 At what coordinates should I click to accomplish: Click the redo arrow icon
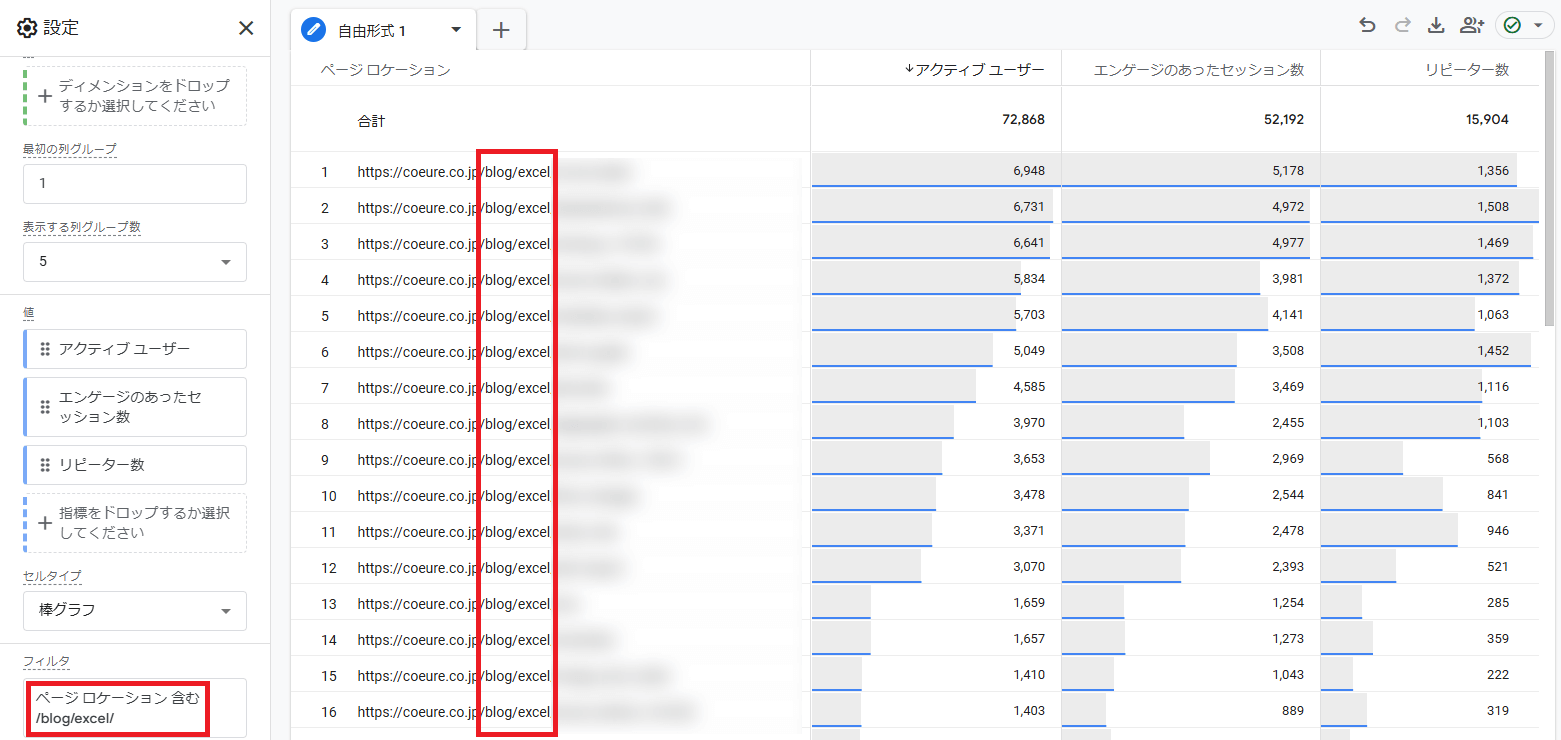point(1402,26)
